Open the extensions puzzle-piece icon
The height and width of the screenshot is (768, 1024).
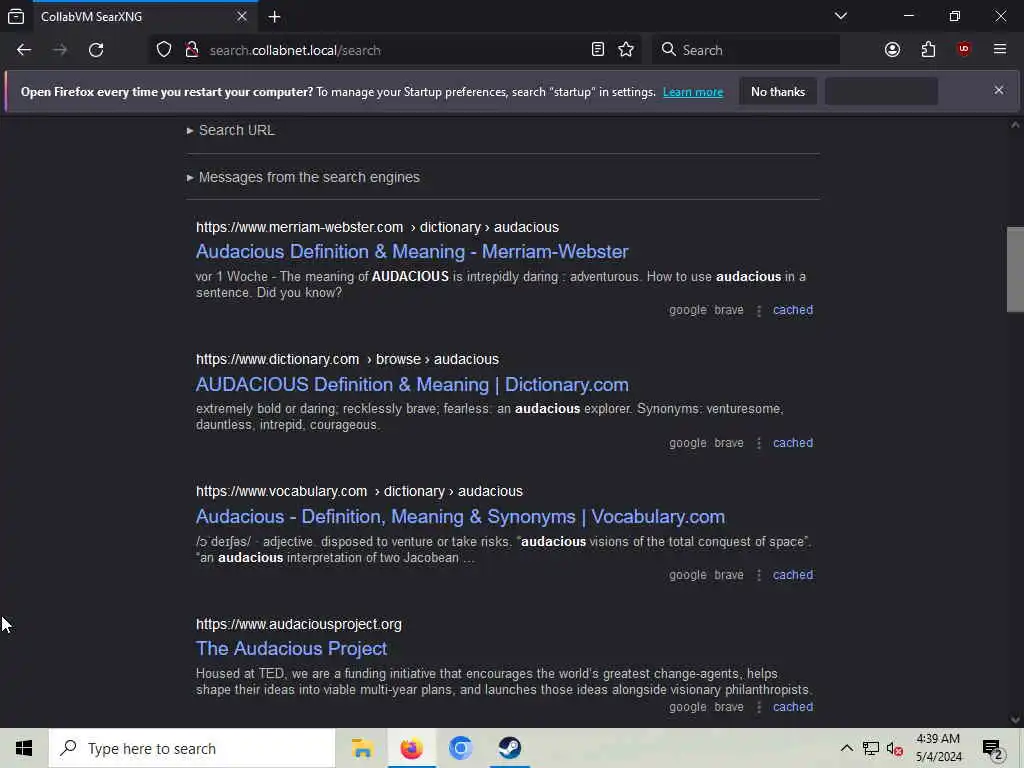tap(928, 50)
